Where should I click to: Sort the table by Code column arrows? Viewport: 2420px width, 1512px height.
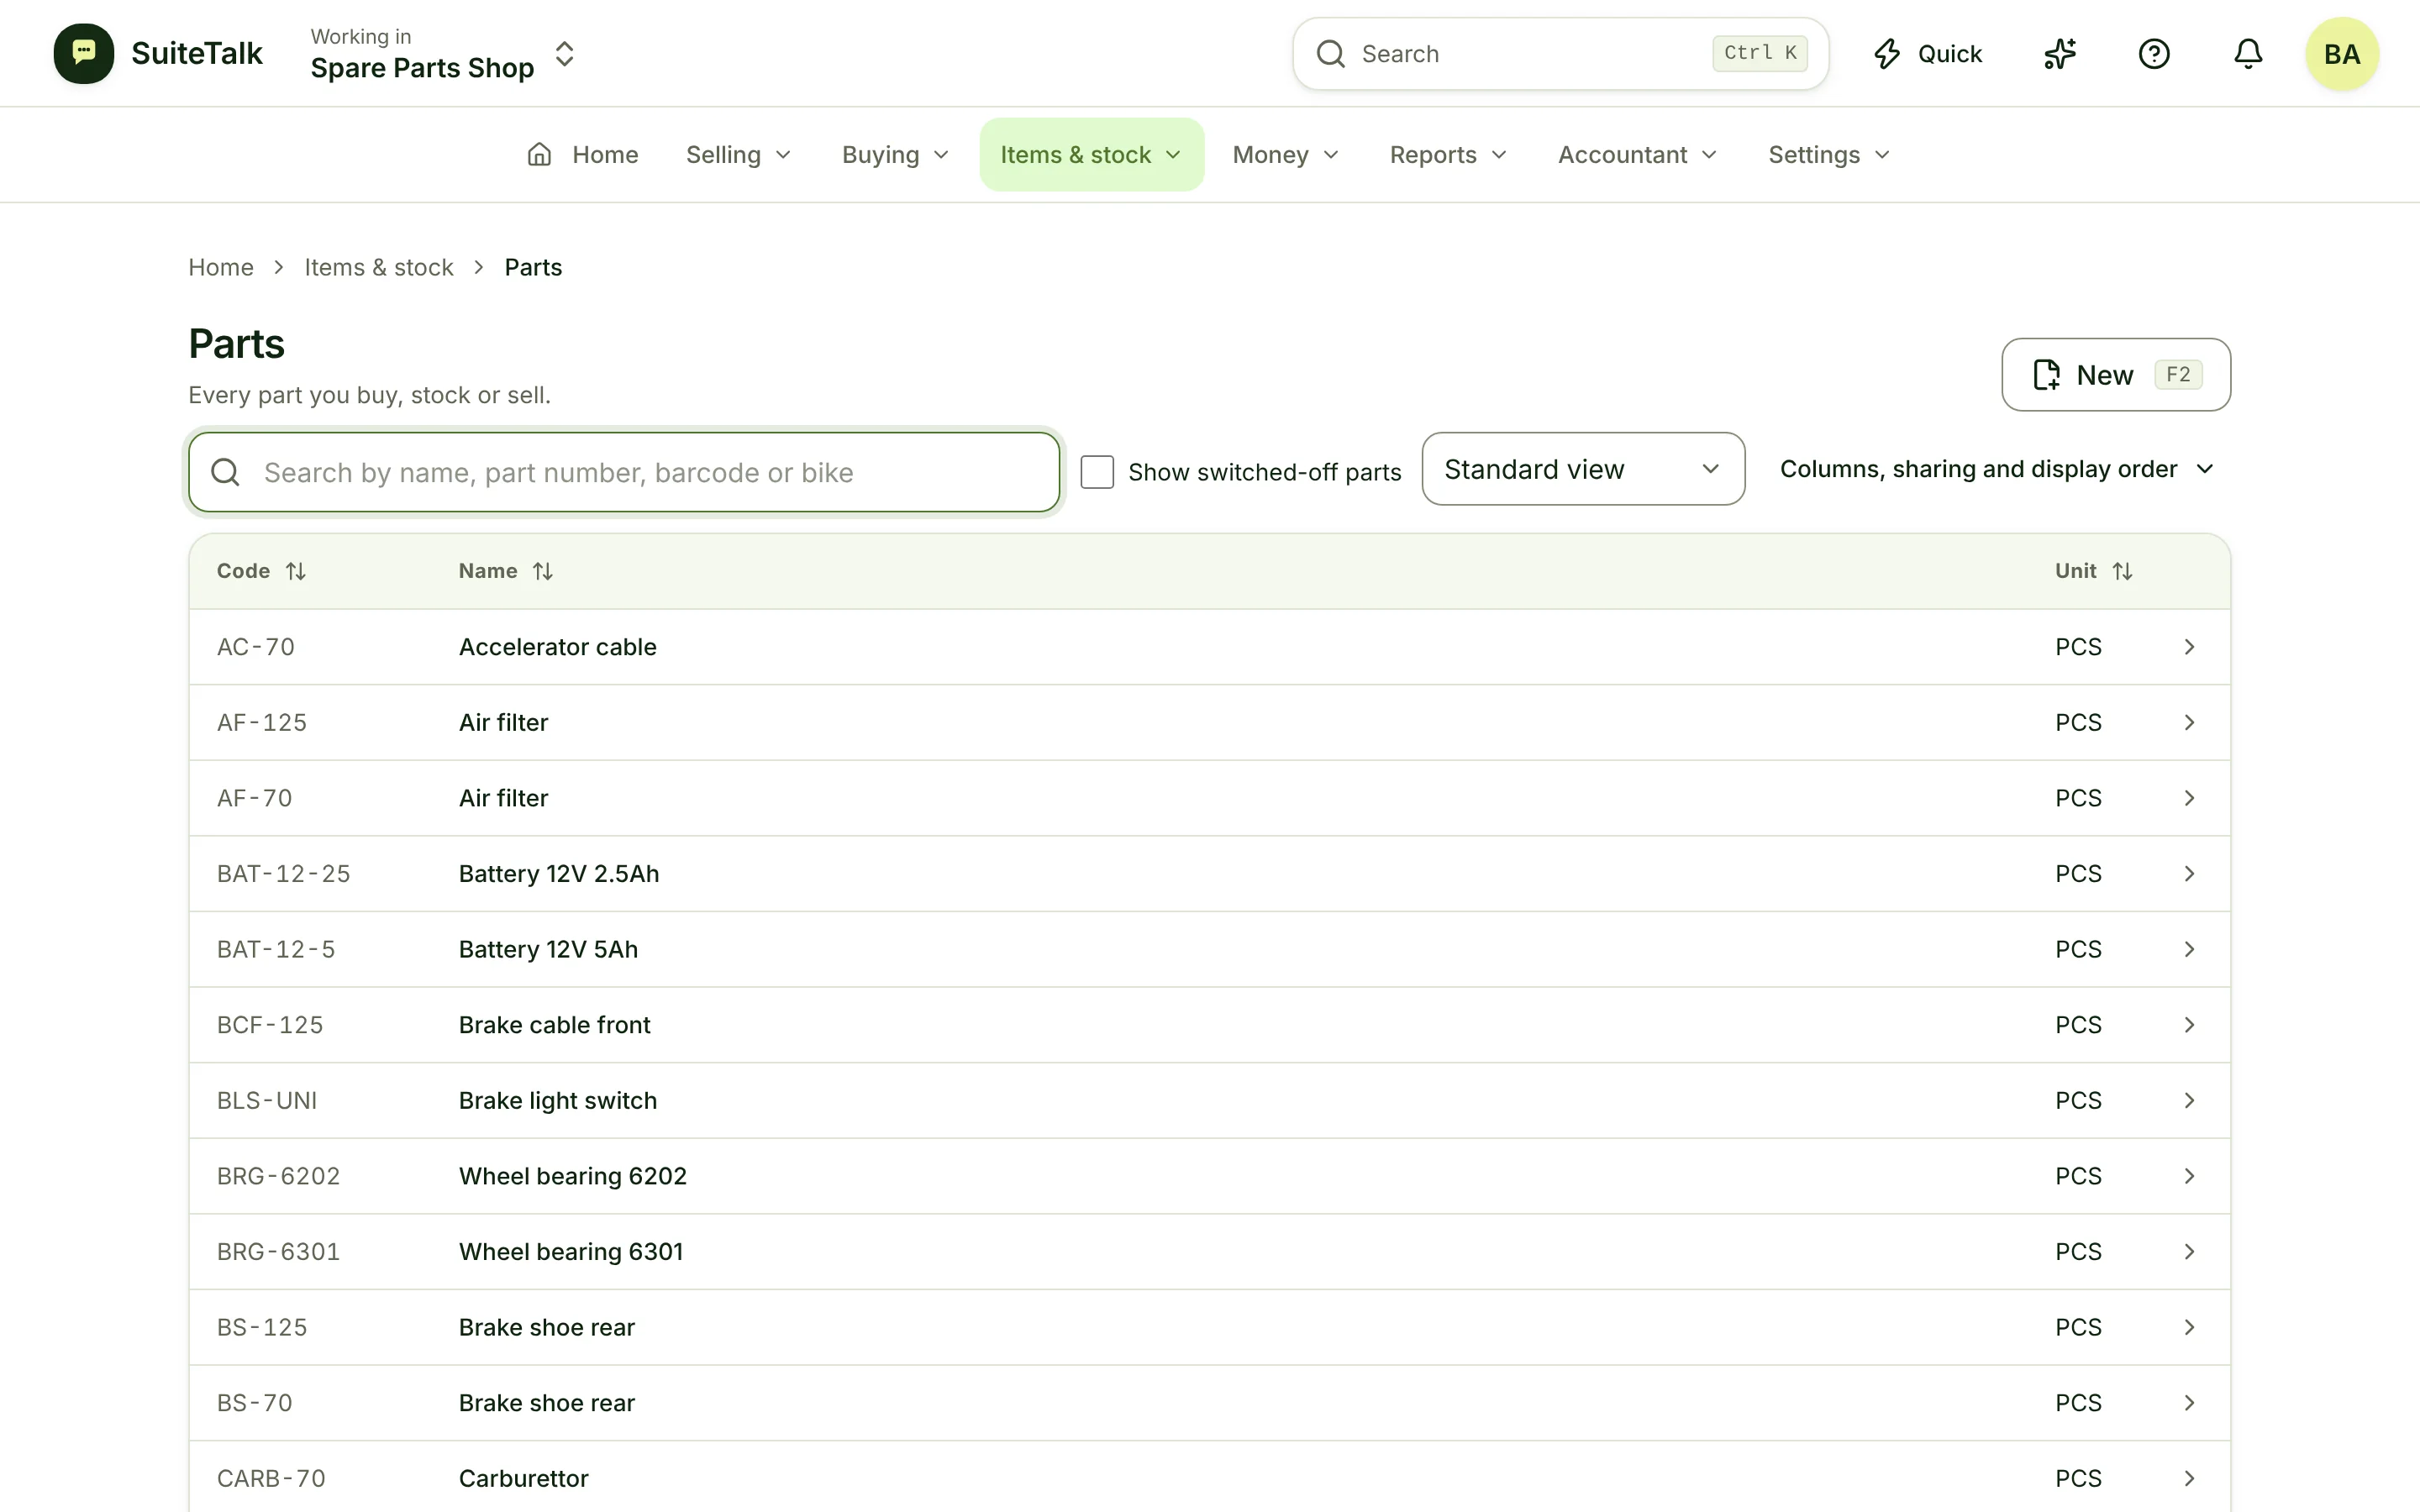tap(296, 571)
